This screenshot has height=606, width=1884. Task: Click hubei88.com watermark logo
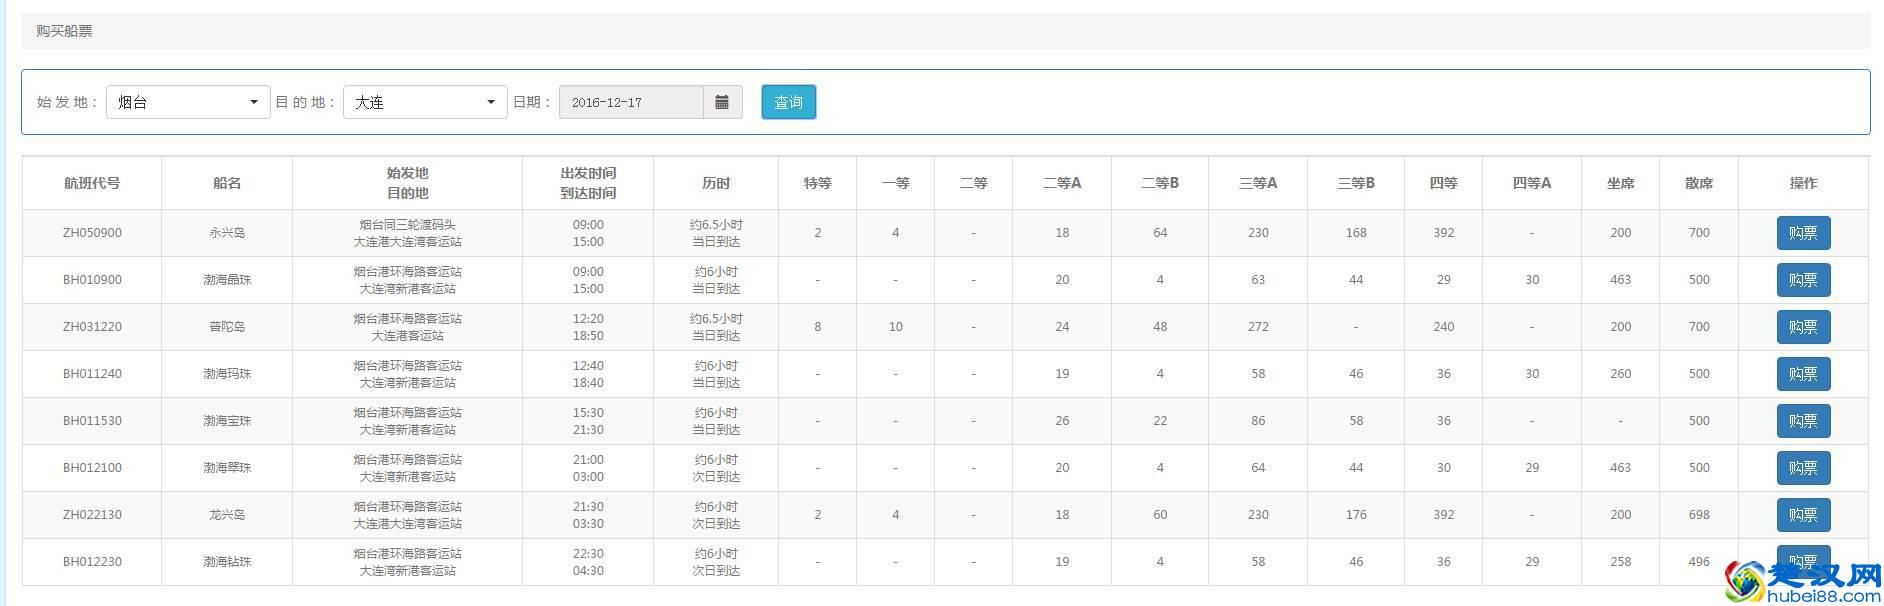[x=1800, y=582]
